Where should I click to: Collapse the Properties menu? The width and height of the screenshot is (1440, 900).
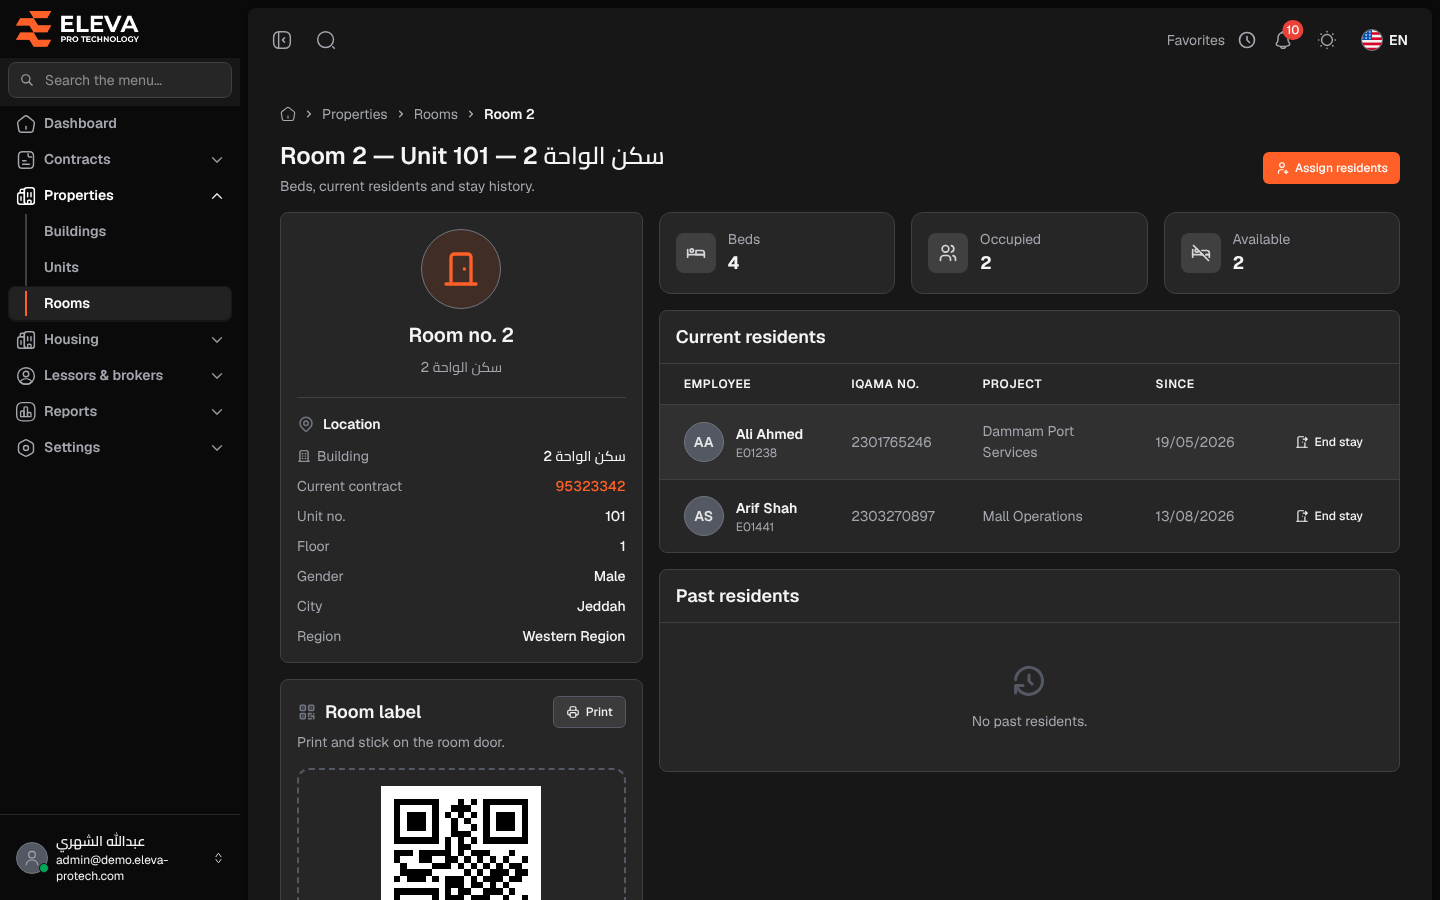(120, 195)
